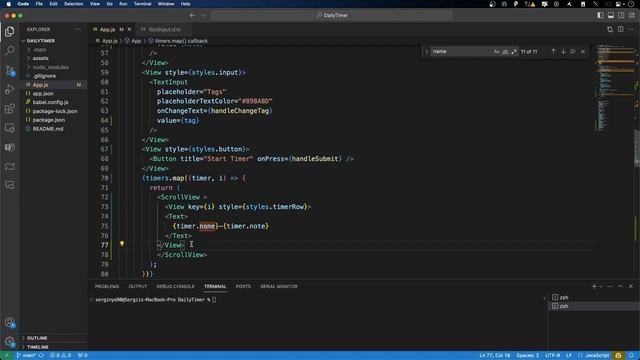640x360 pixels.
Task: Split the editor right
Action: 620,29
